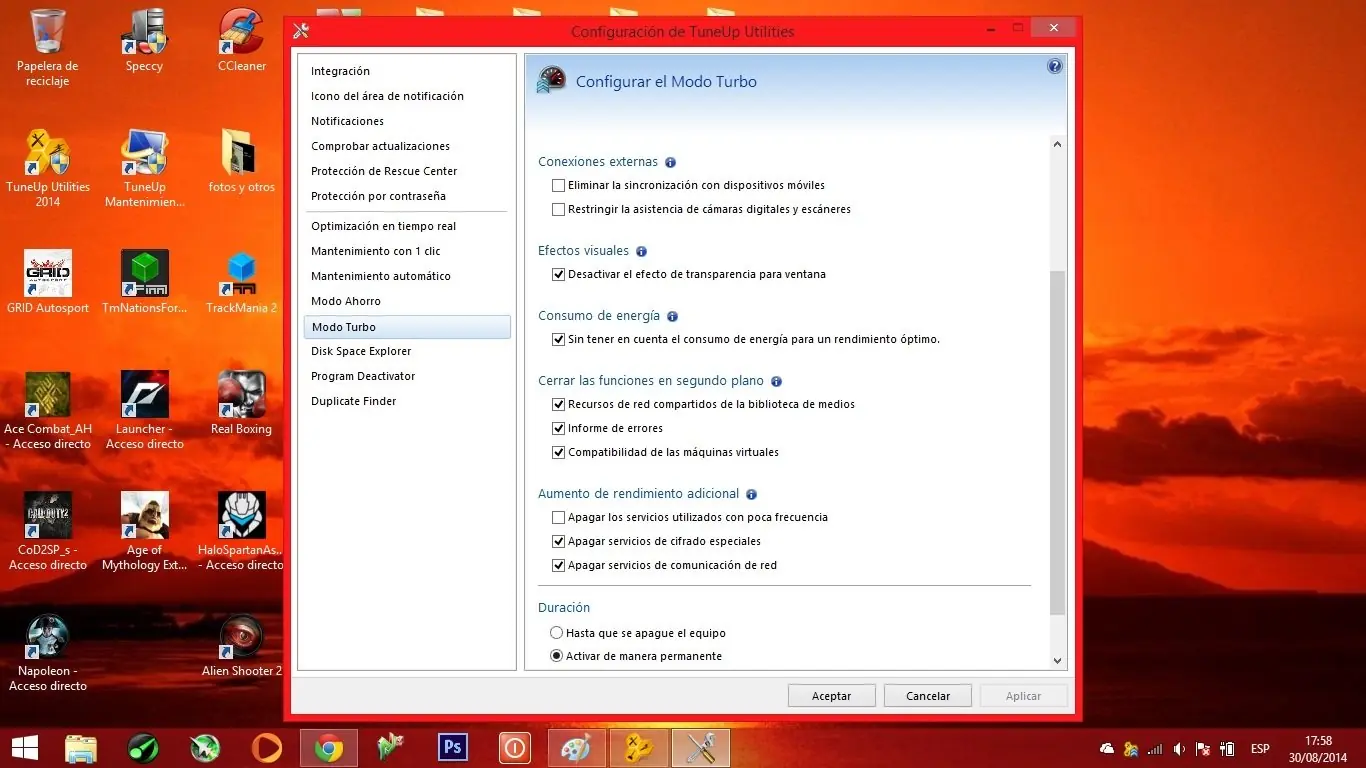Image resolution: width=1366 pixels, height=768 pixels.
Task: Select the TuneUp Mantenimiento desktop shortcut
Action: pyautogui.click(x=144, y=168)
